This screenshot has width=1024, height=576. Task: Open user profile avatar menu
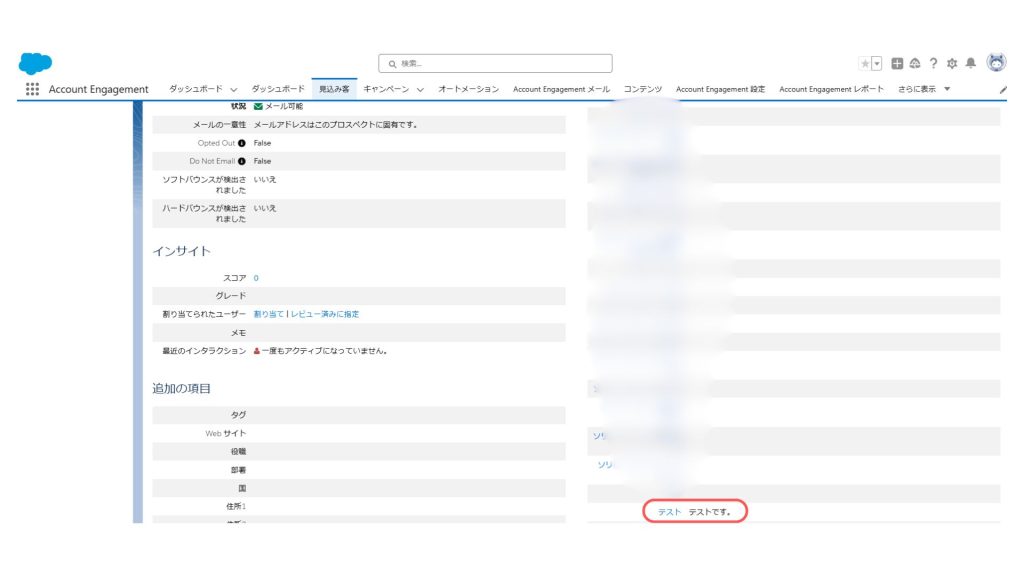pos(996,62)
